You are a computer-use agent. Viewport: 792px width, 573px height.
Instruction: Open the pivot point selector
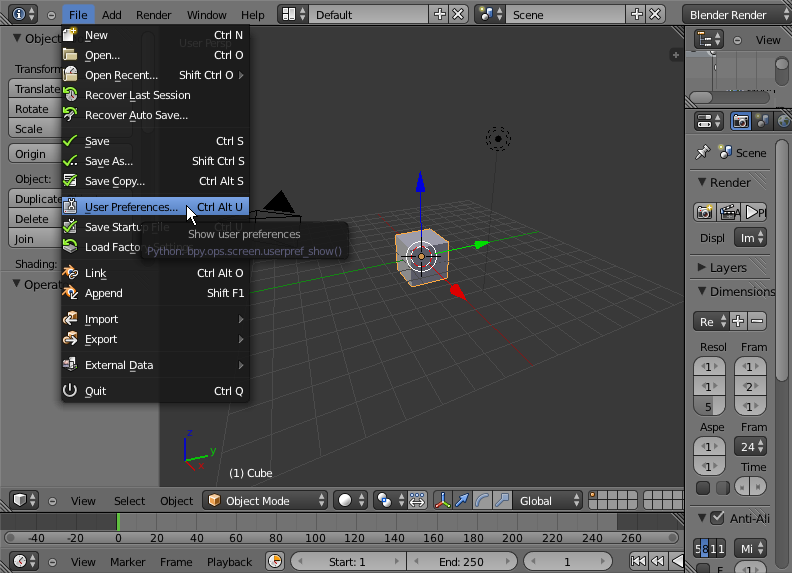coord(389,501)
